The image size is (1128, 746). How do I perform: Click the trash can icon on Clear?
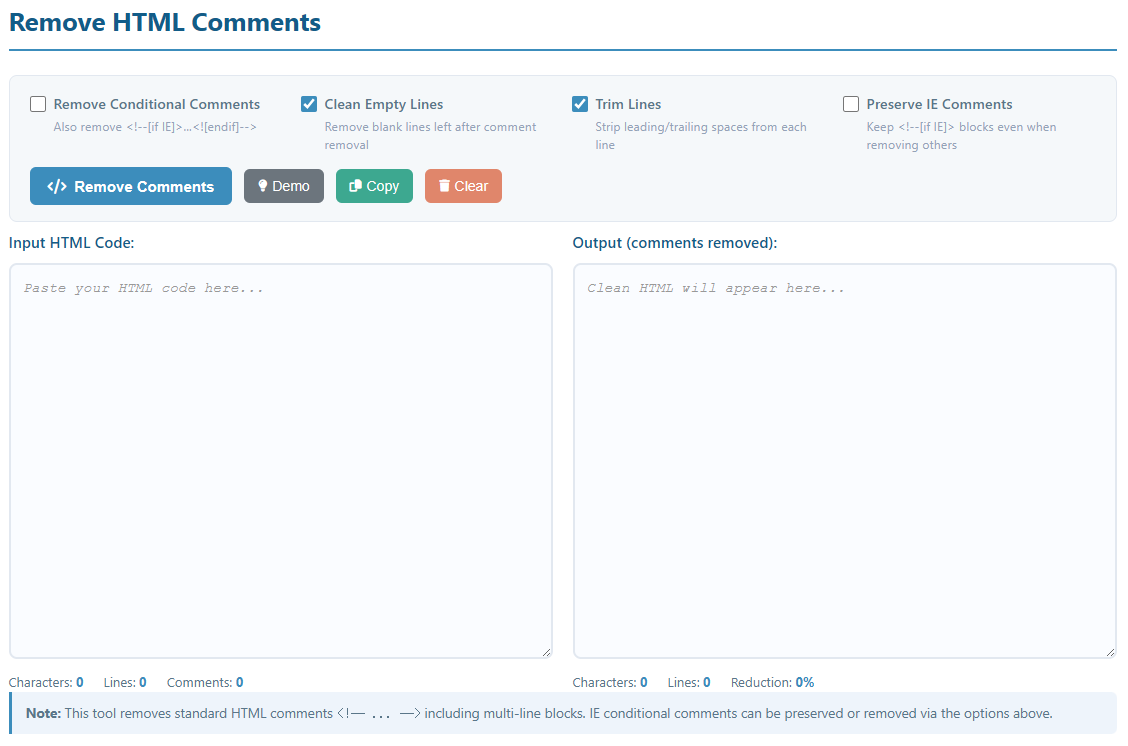click(x=444, y=186)
